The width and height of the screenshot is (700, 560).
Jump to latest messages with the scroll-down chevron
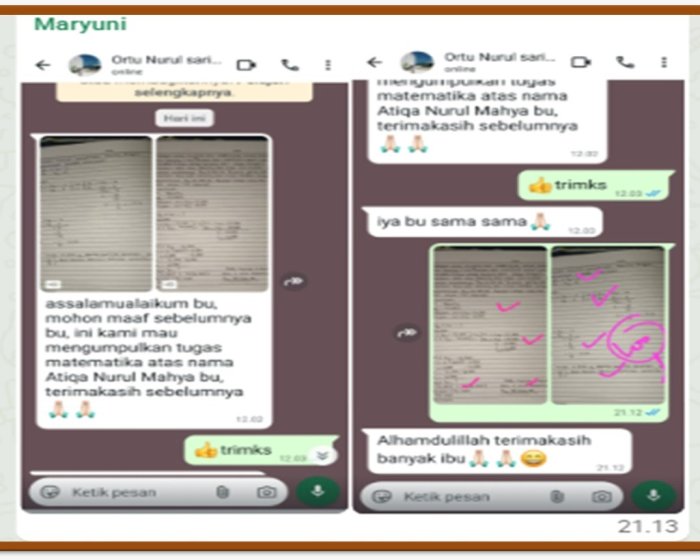tap(322, 456)
